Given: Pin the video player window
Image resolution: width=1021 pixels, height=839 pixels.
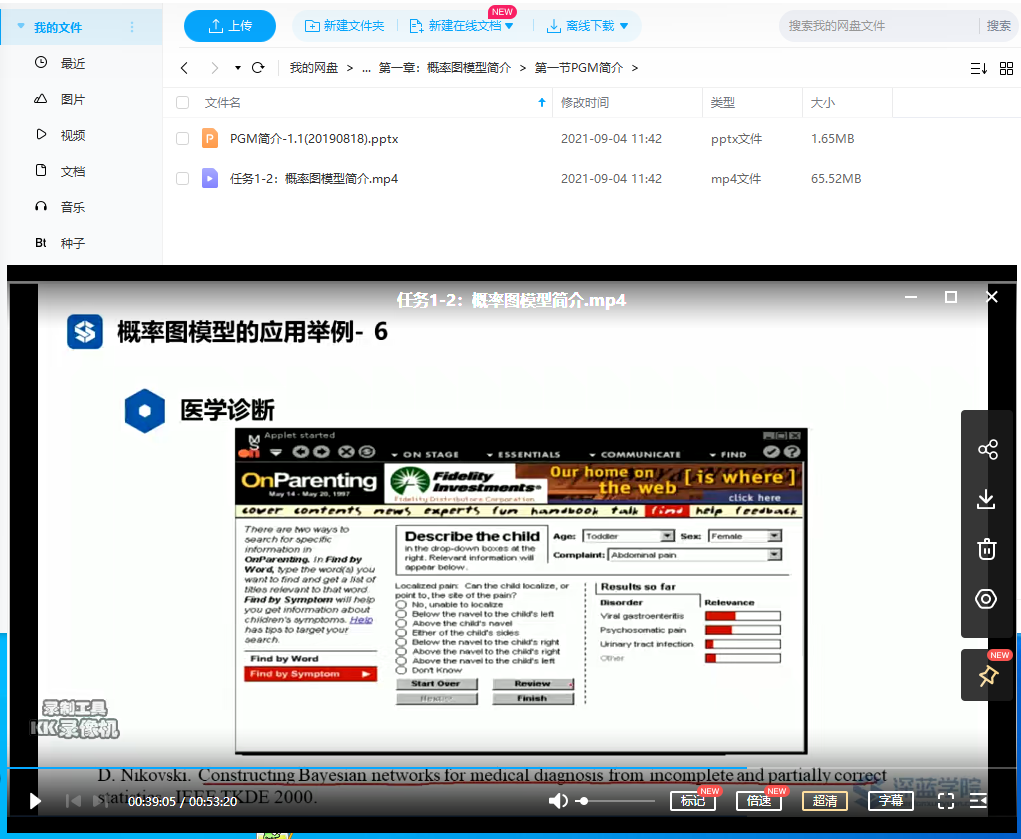Looking at the screenshot, I should 988,675.
